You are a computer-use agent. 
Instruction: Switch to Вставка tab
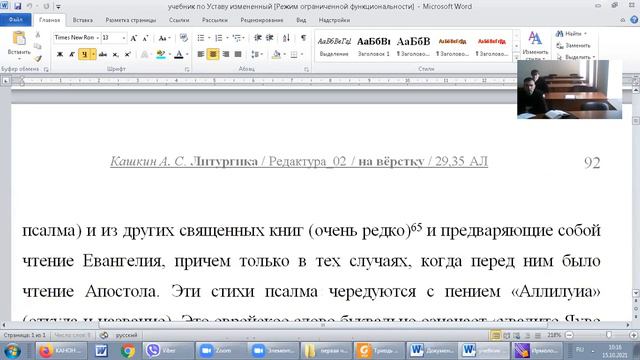[82, 20]
